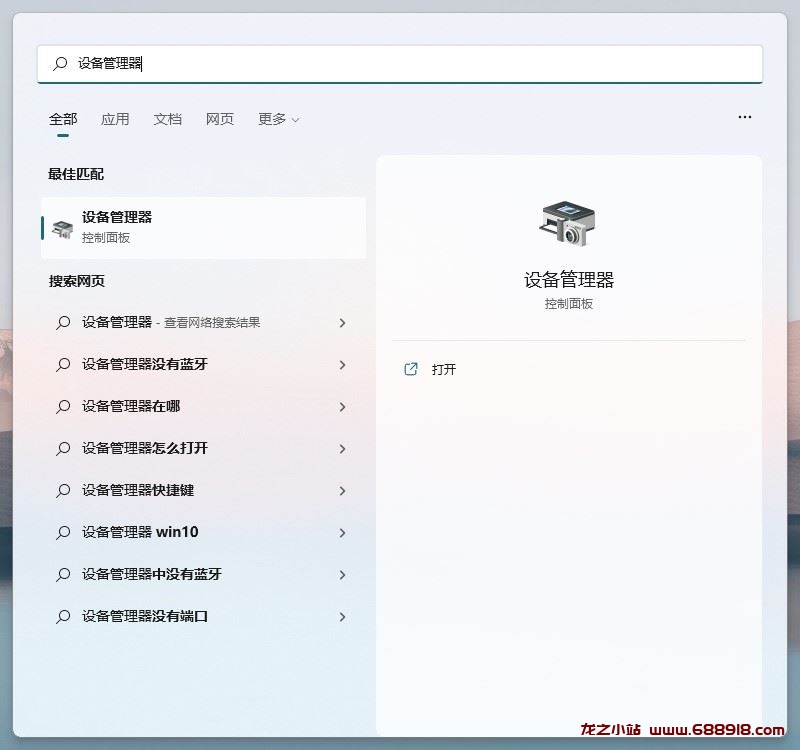Image resolution: width=800 pixels, height=750 pixels.
Task: Click search icon beside 设备管理器快捷键
Action: click(x=63, y=490)
